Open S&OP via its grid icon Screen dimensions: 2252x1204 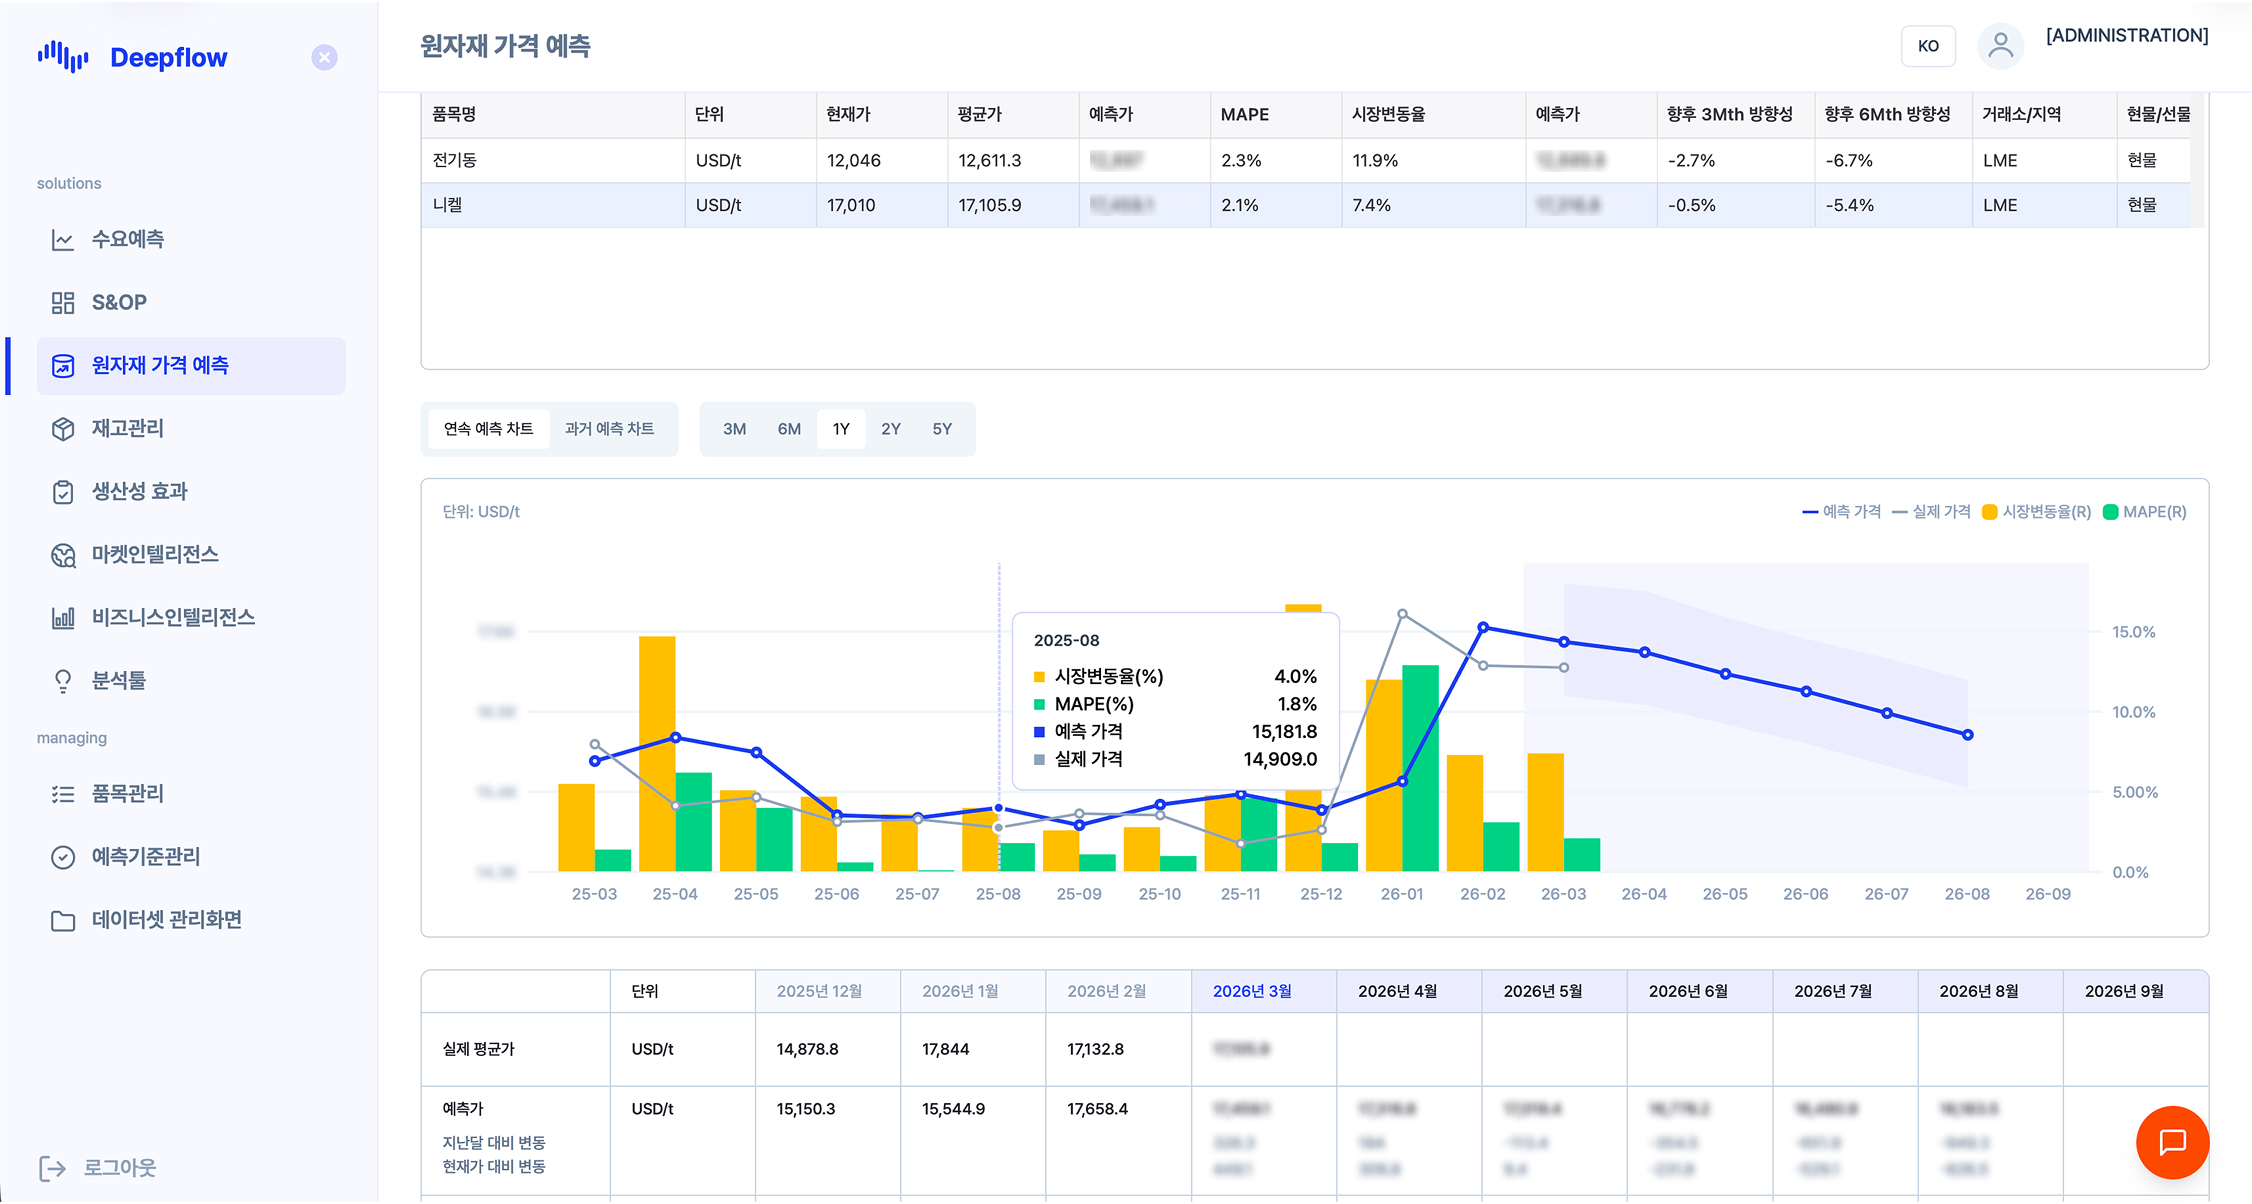point(63,303)
